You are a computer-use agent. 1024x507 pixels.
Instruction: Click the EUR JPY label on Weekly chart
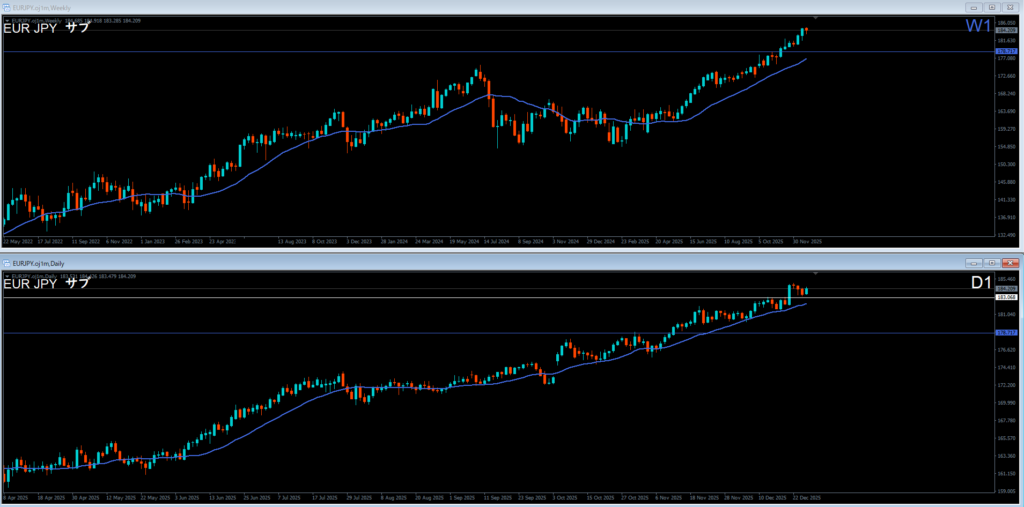tap(30, 28)
